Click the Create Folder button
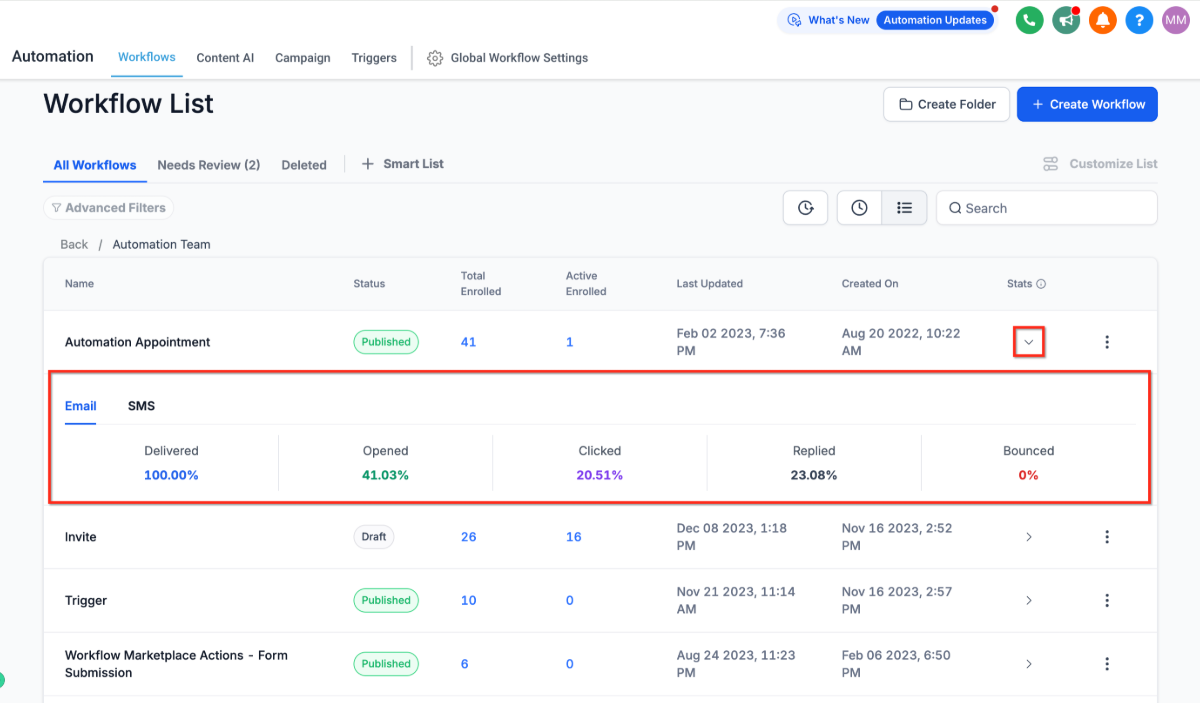1200x703 pixels. pos(946,104)
